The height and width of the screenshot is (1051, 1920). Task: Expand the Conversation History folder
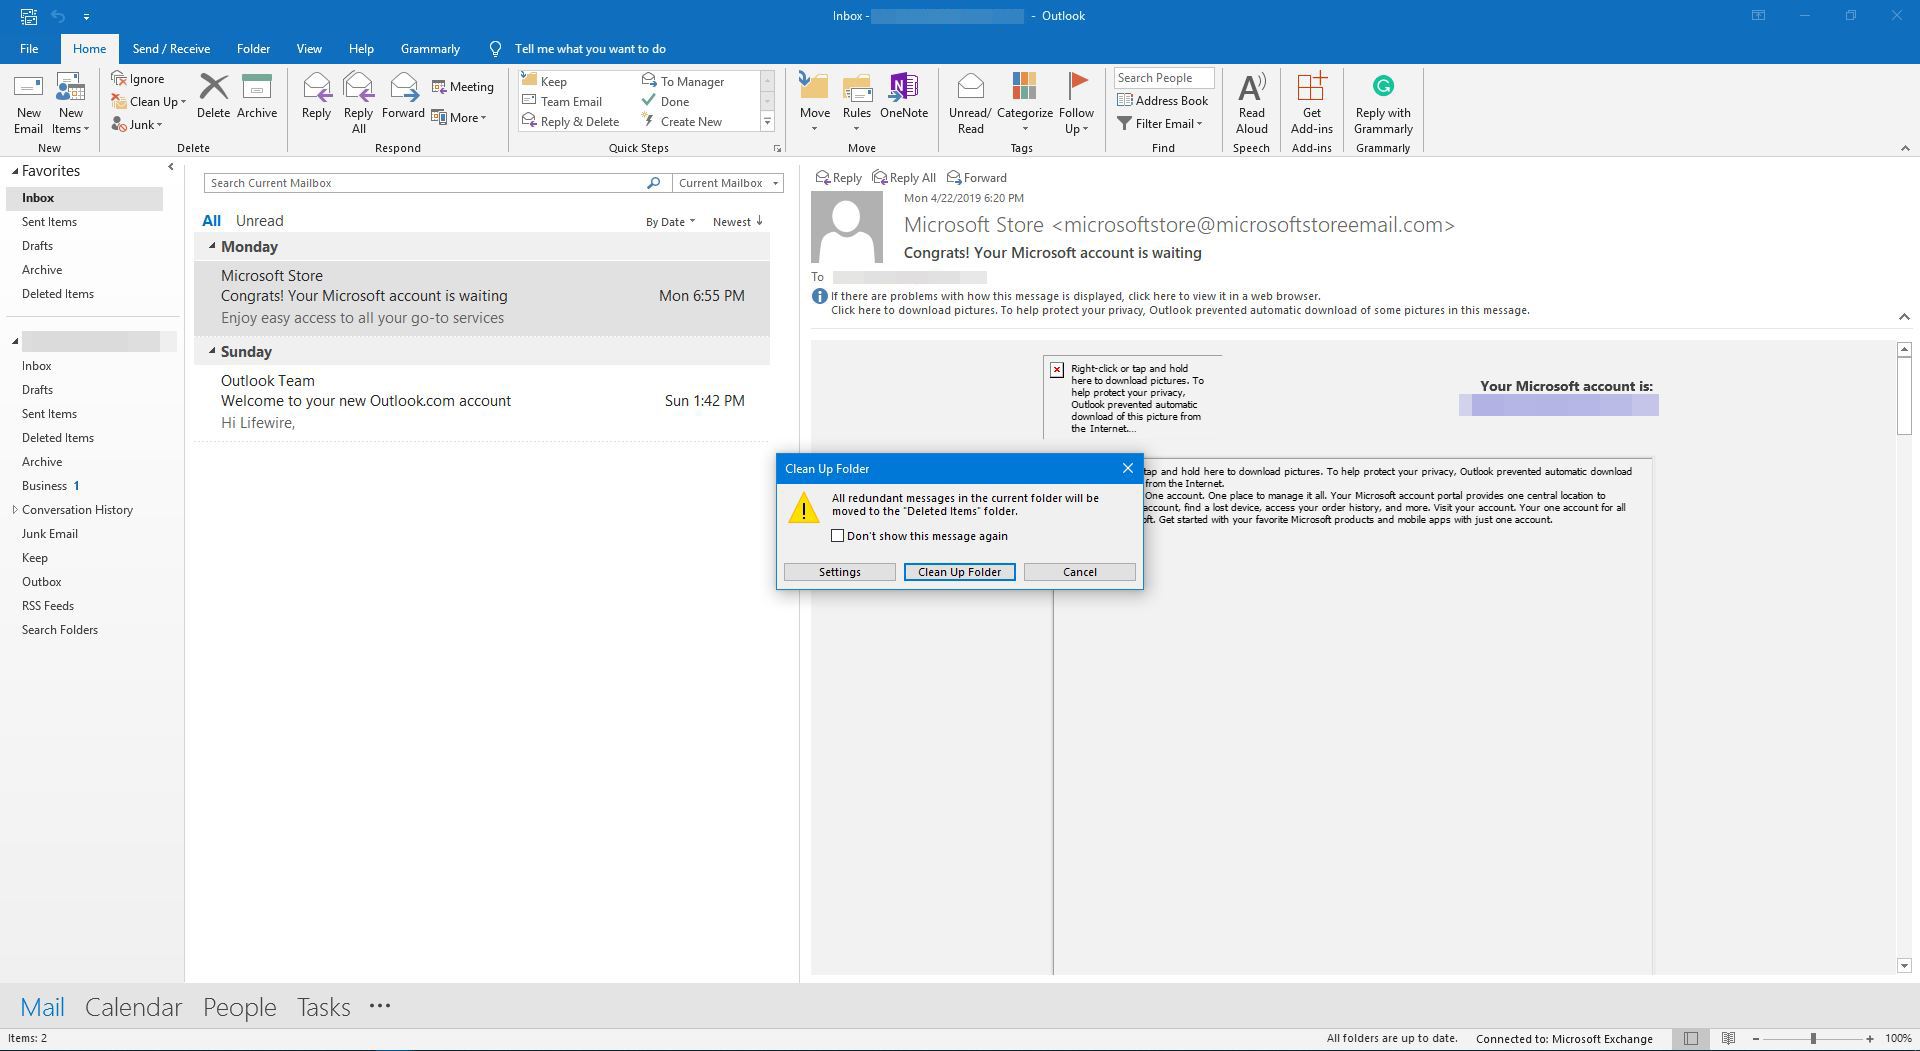(x=15, y=510)
